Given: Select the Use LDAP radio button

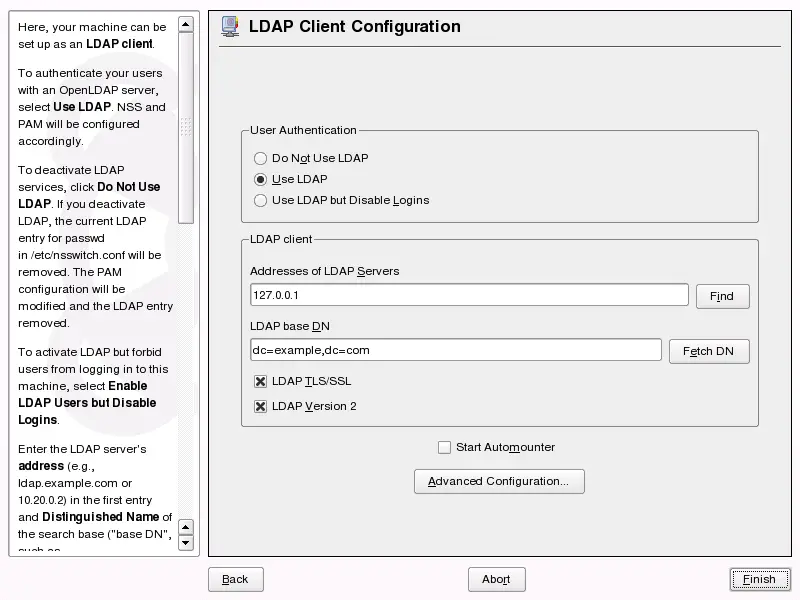Looking at the screenshot, I should coord(260,179).
